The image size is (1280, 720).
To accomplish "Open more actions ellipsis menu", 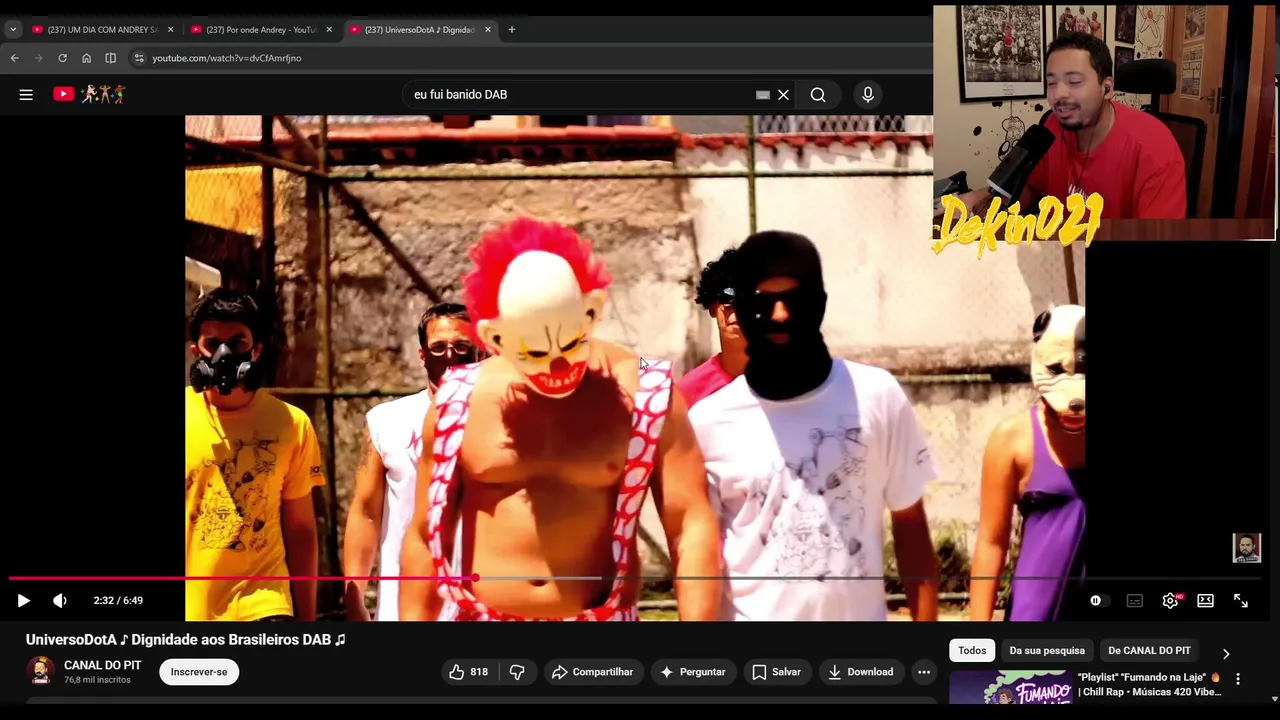I will tap(924, 672).
